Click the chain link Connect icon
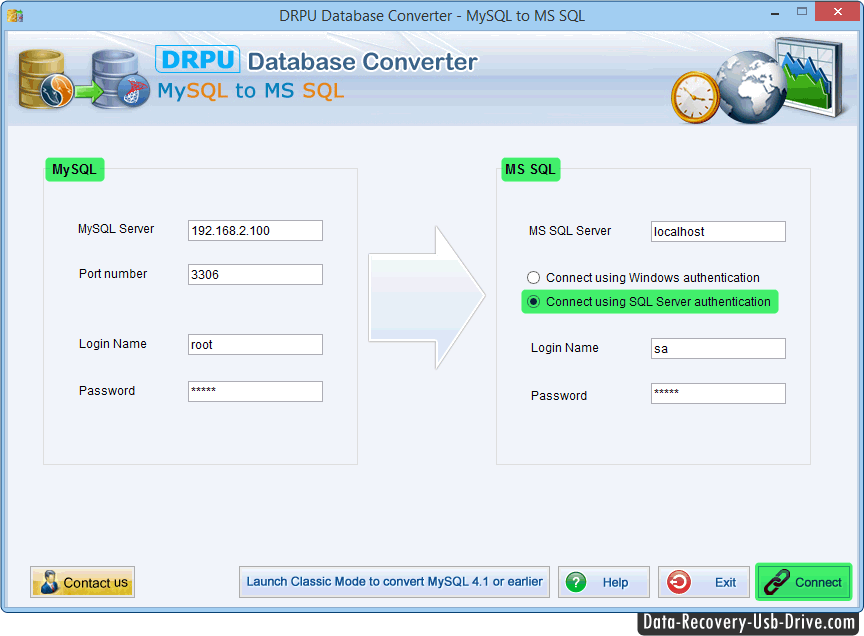 777,582
